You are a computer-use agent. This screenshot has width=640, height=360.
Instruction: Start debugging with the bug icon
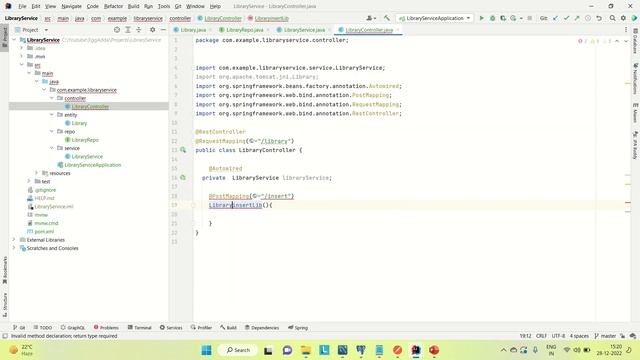point(492,18)
